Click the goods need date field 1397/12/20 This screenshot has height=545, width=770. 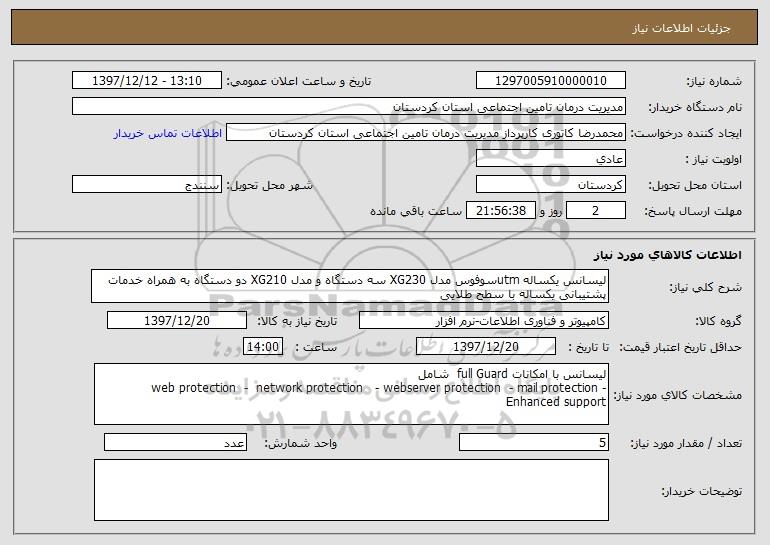coord(177,321)
